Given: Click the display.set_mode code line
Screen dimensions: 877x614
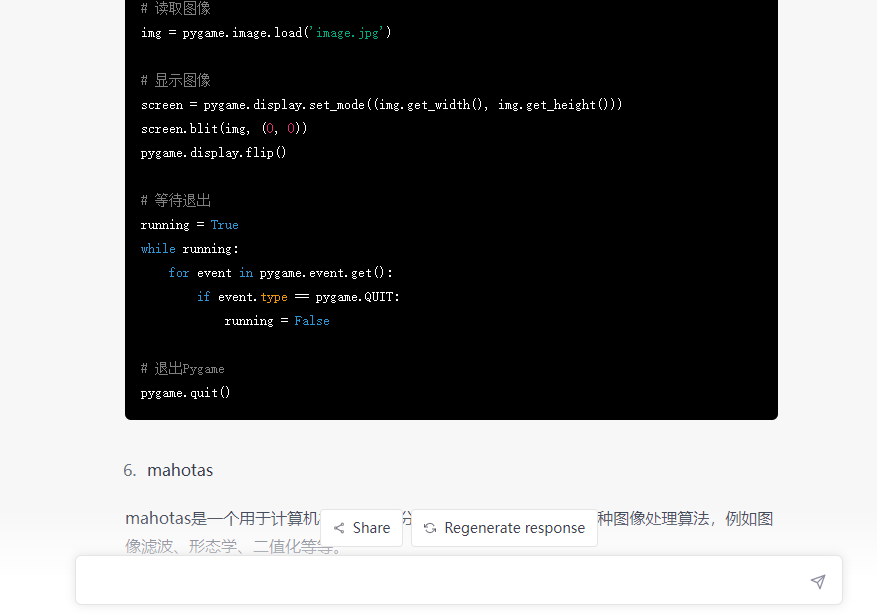Looking at the screenshot, I should coord(381,105).
